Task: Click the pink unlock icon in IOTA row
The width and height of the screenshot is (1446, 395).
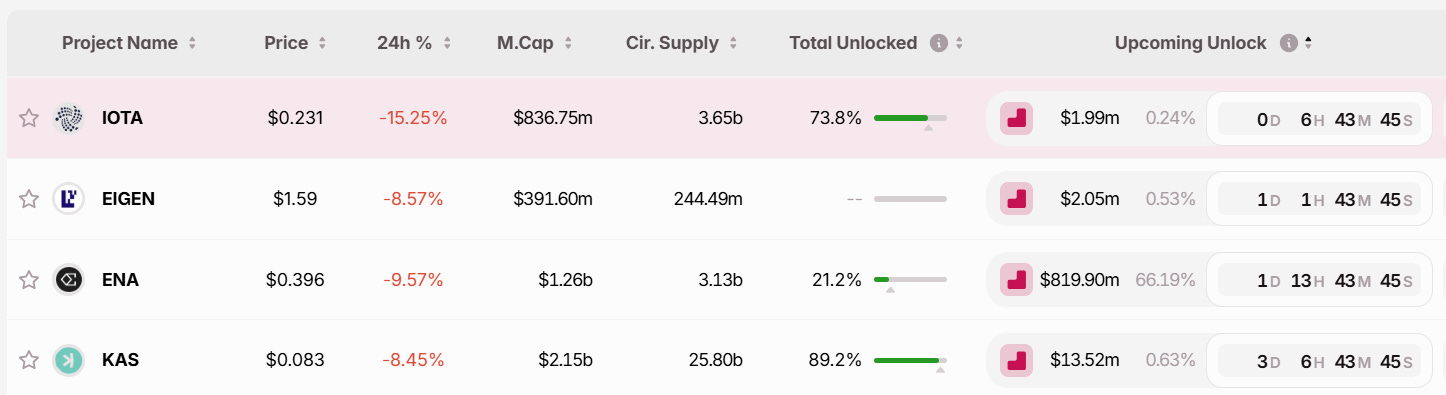Action: pyautogui.click(x=1017, y=118)
